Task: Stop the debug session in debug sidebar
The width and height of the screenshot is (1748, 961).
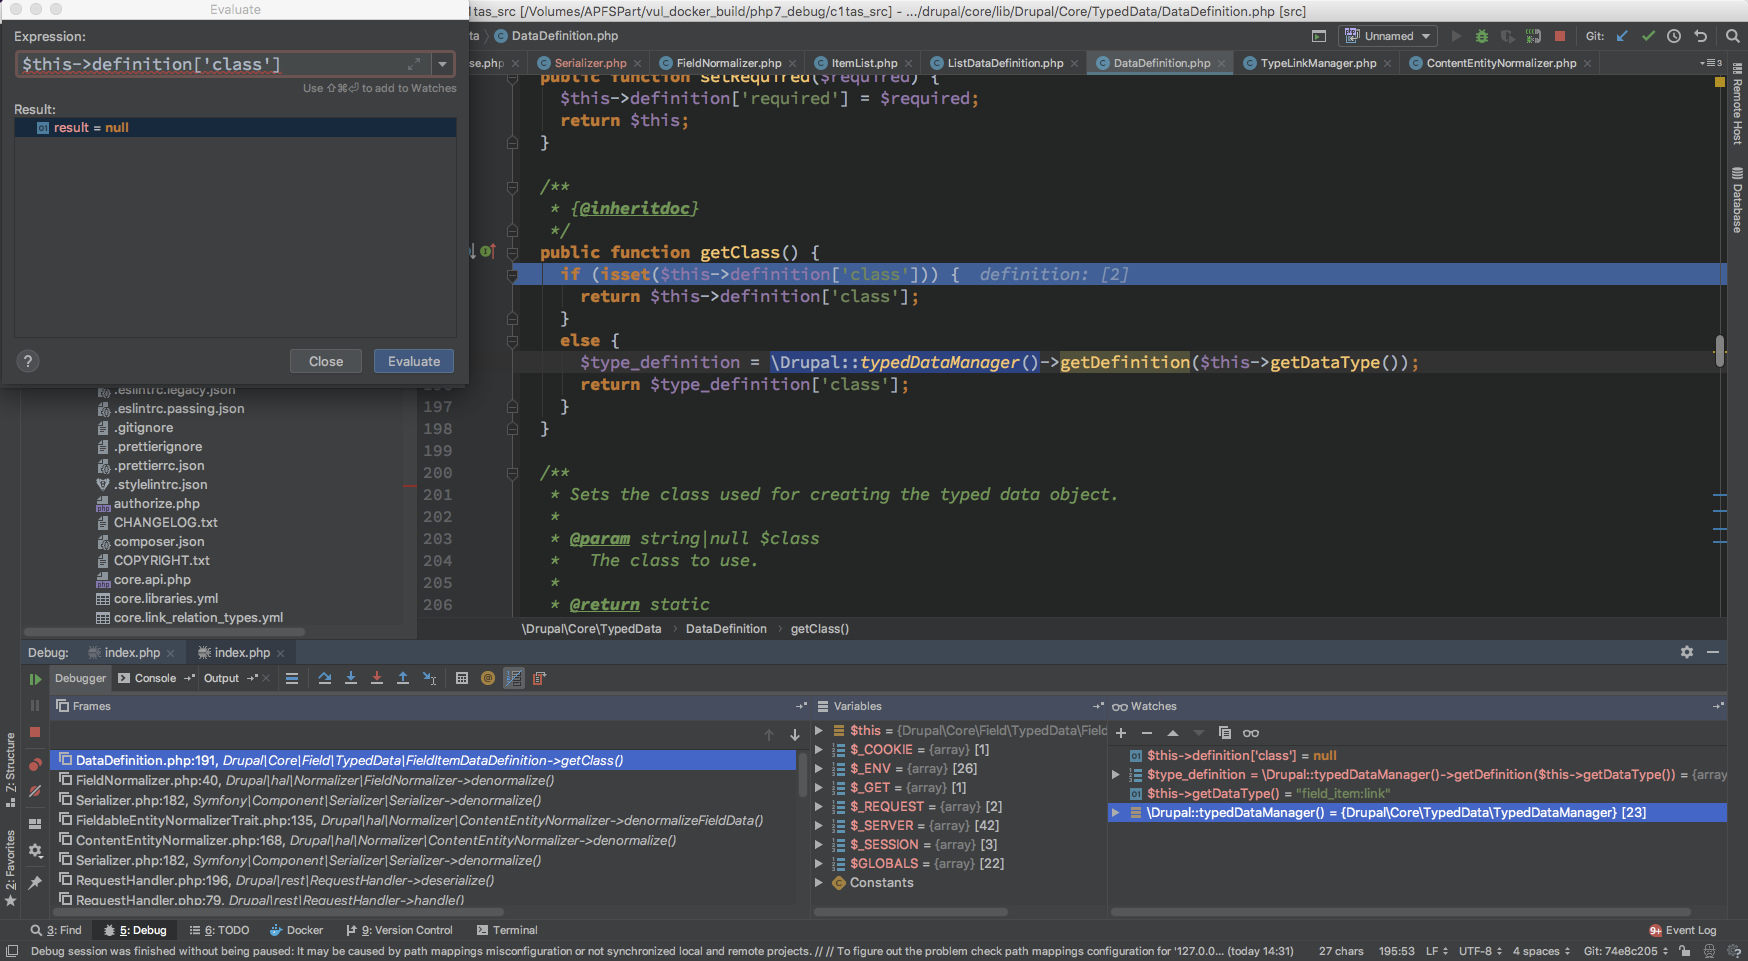Action: coord(35,732)
